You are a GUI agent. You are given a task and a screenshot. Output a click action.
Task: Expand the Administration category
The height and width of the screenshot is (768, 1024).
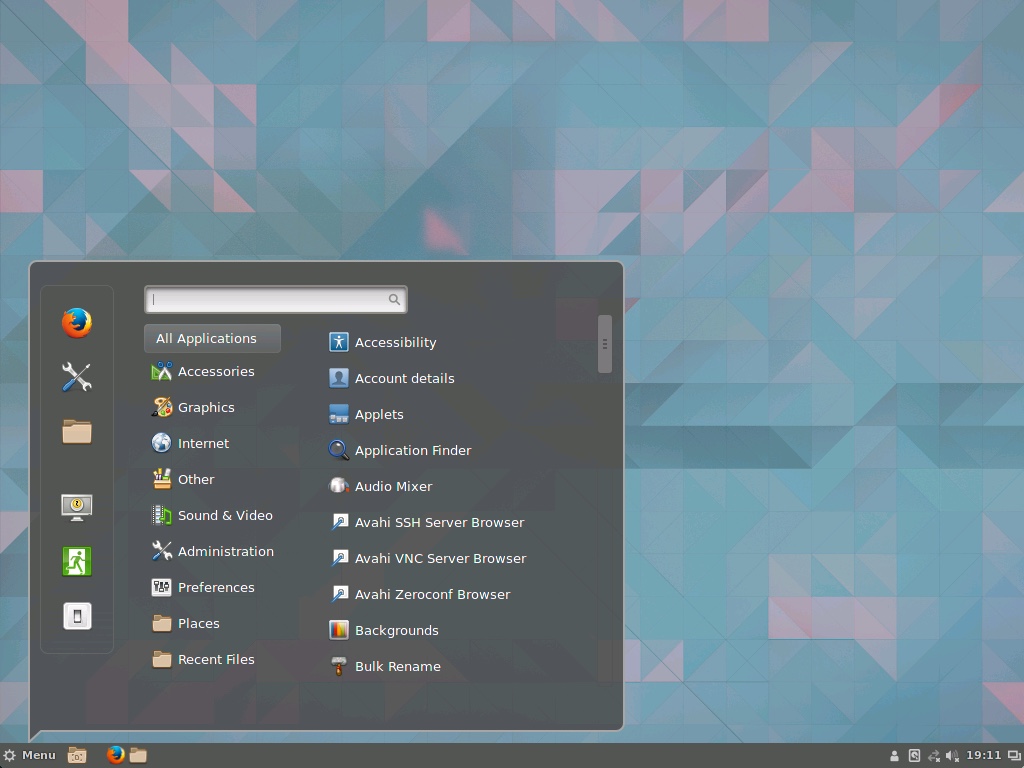[x=225, y=551]
